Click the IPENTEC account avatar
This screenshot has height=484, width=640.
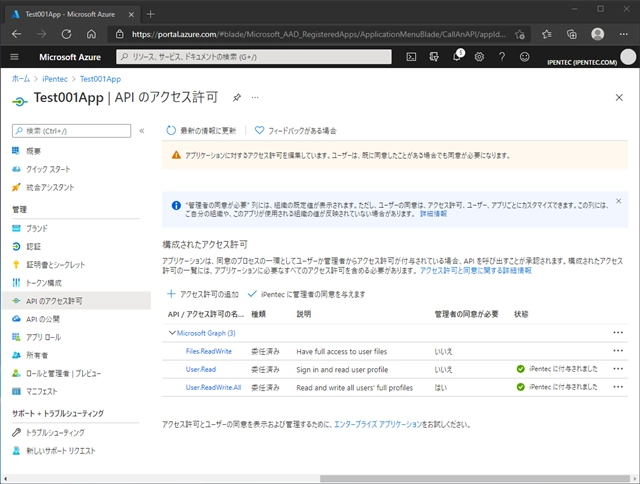(x=628, y=57)
